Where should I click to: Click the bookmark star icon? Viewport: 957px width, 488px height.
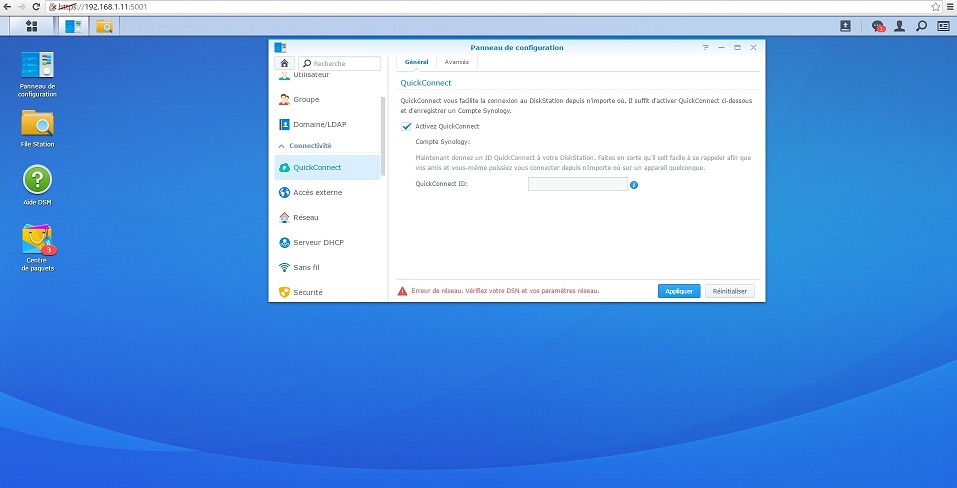(936, 7)
